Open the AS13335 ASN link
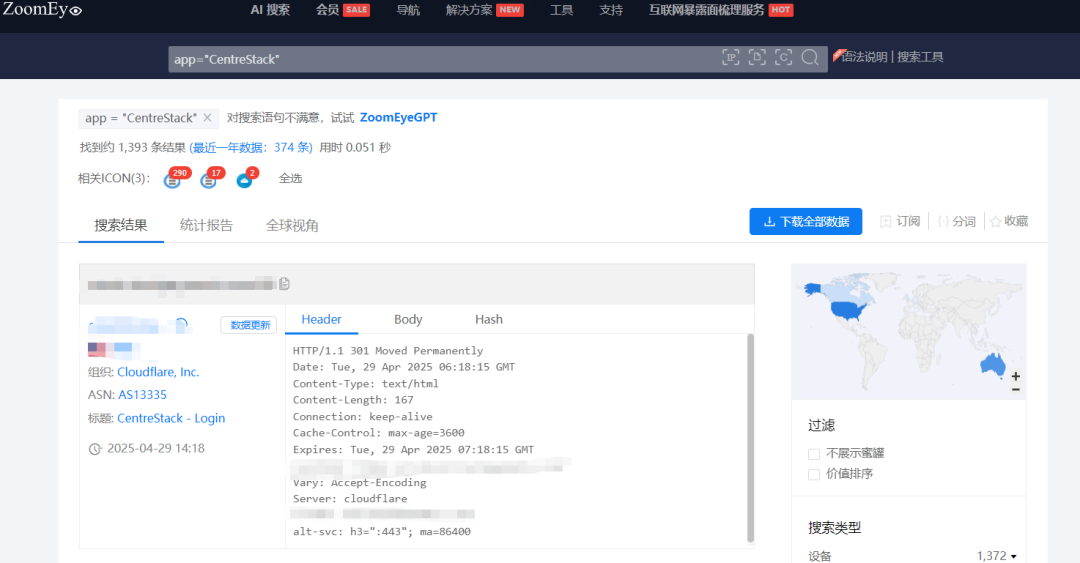Image resolution: width=1080 pixels, height=563 pixels. coord(143,395)
